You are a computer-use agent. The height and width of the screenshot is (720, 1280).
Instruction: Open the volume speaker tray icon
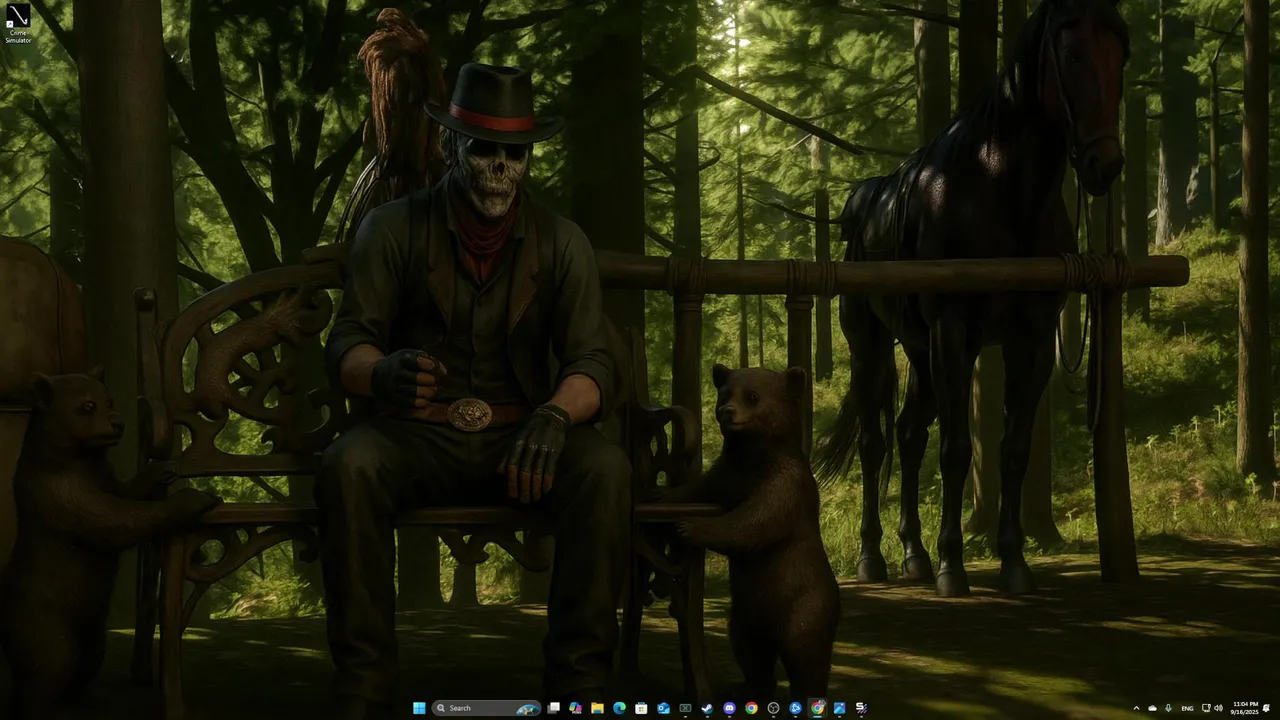click(1218, 708)
